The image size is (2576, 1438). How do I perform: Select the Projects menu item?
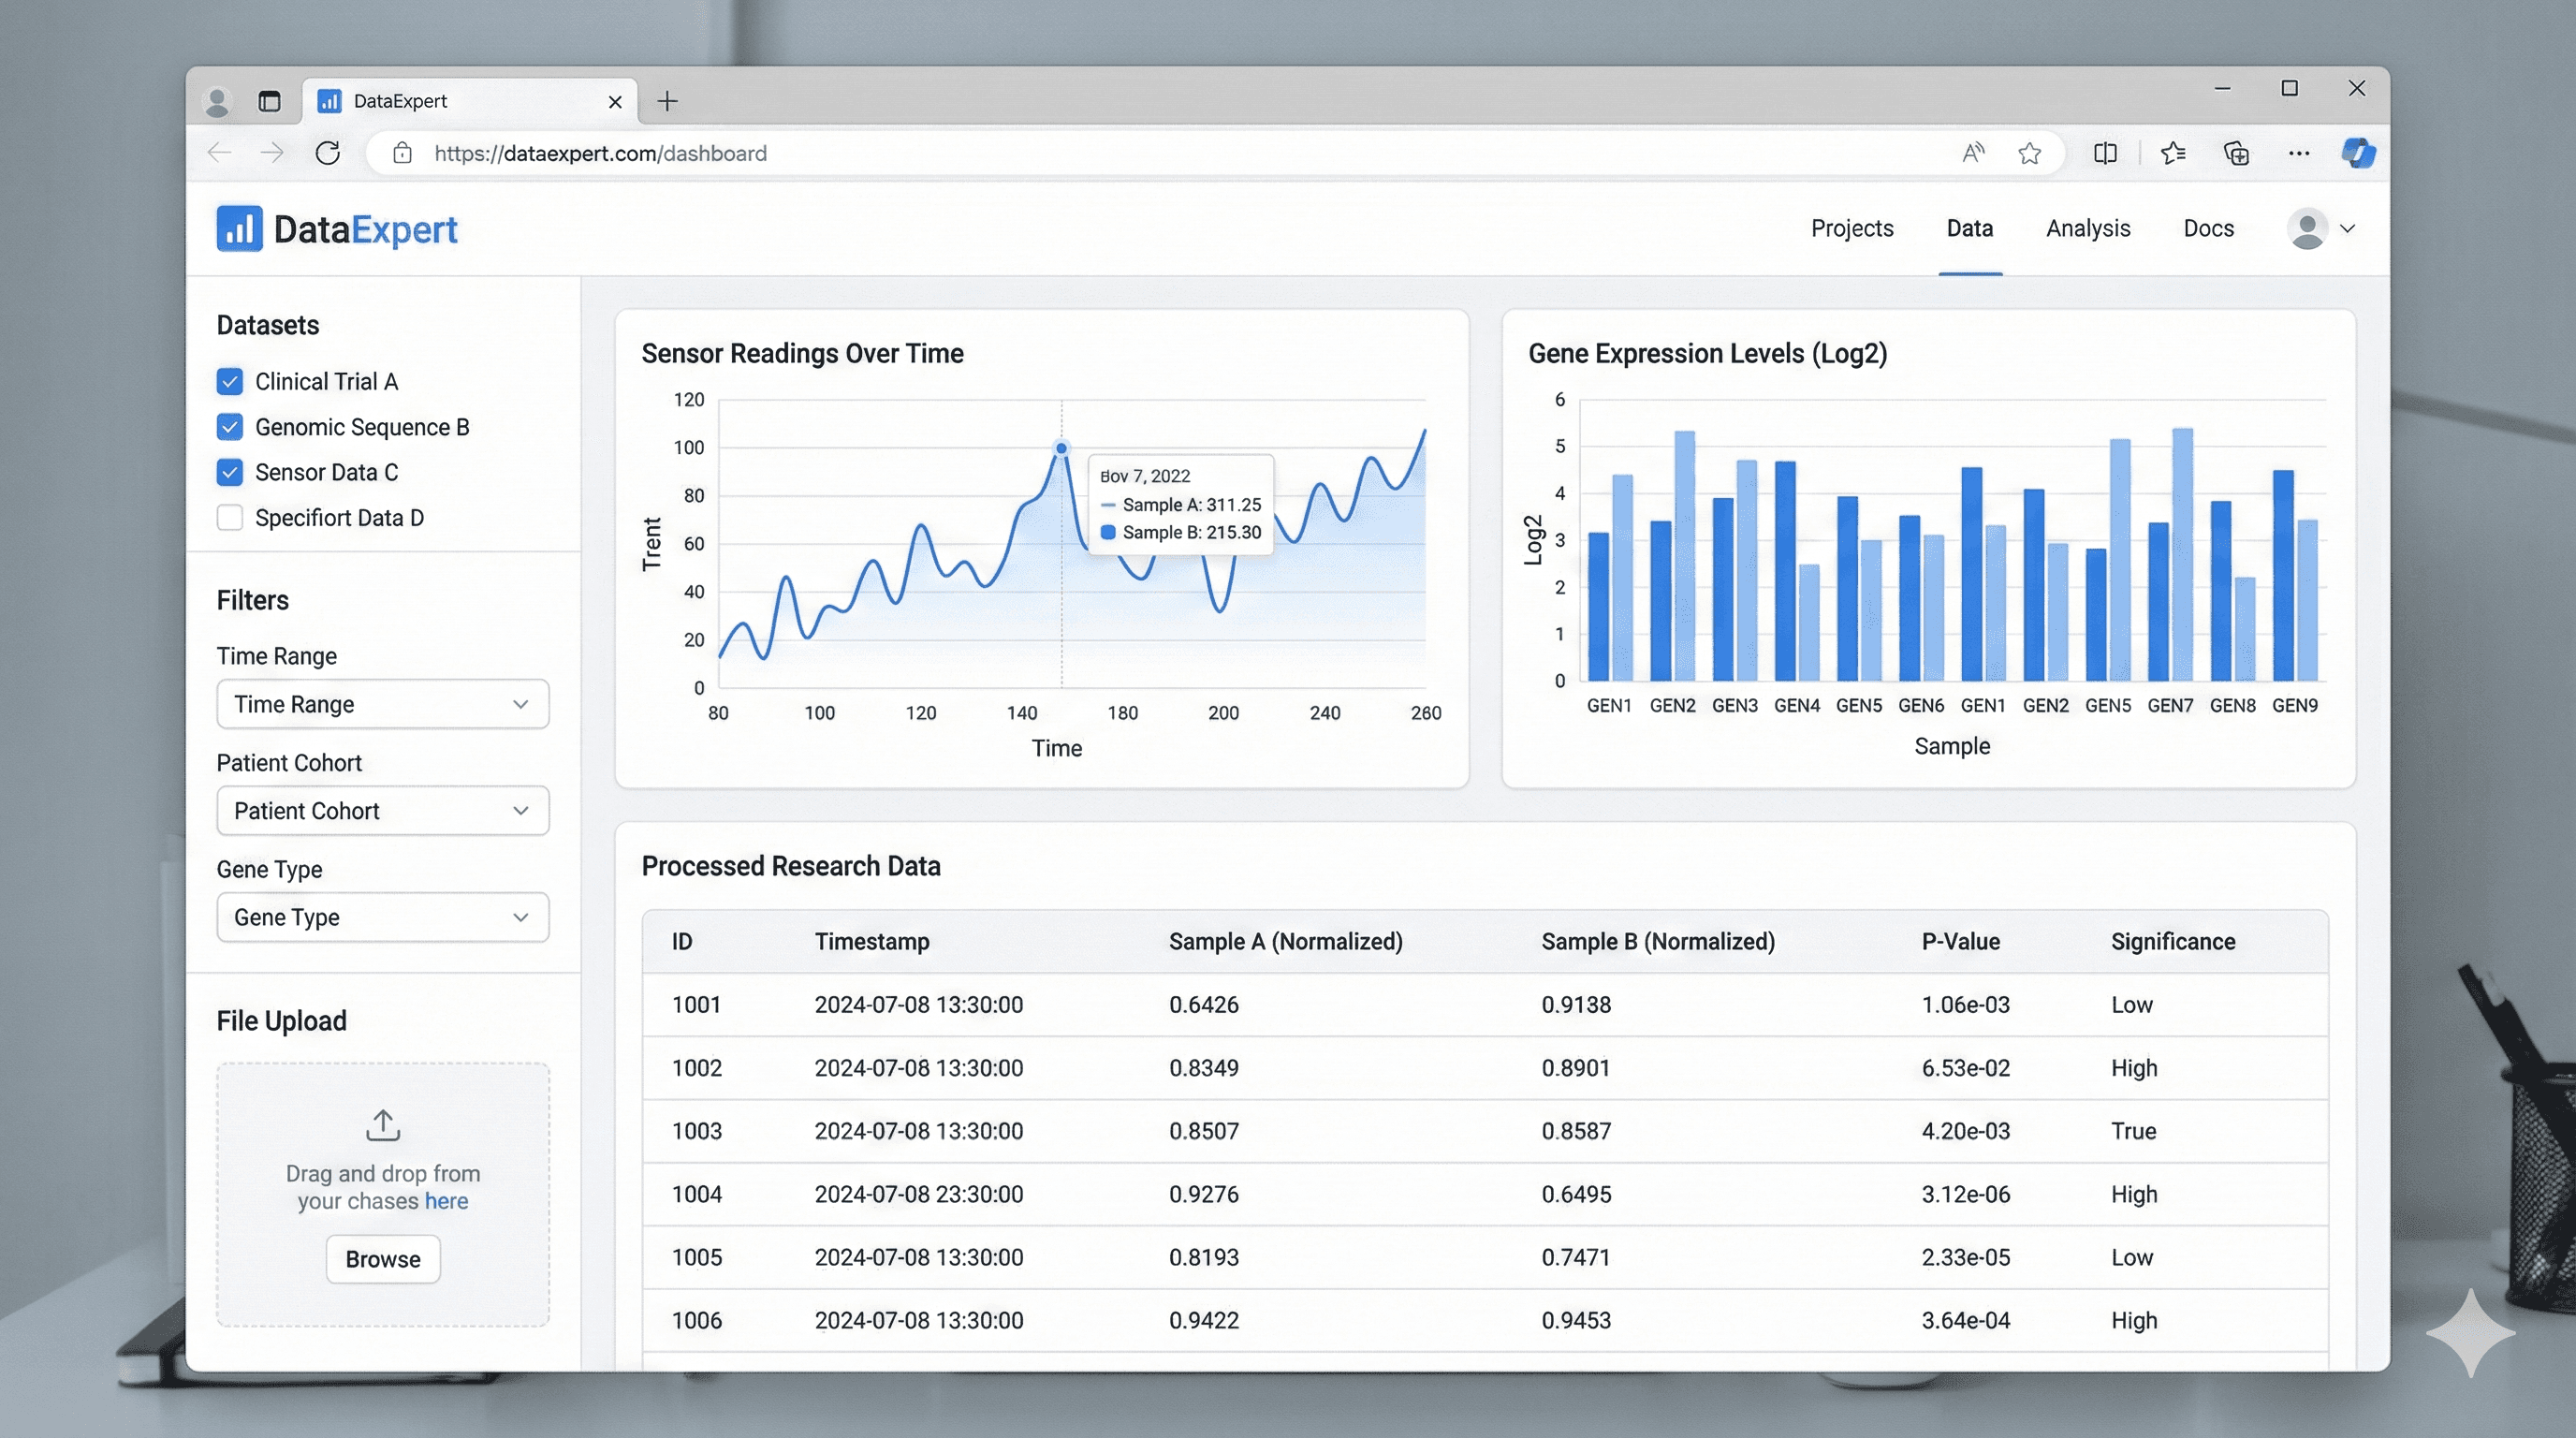point(1851,228)
